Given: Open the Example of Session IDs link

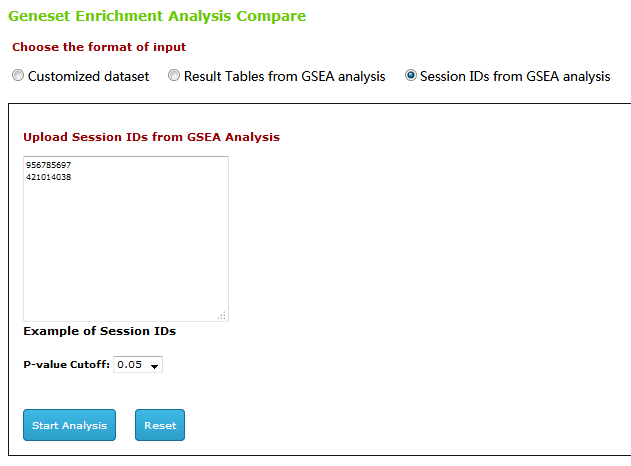Looking at the screenshot, I should [x=99, y=331].
